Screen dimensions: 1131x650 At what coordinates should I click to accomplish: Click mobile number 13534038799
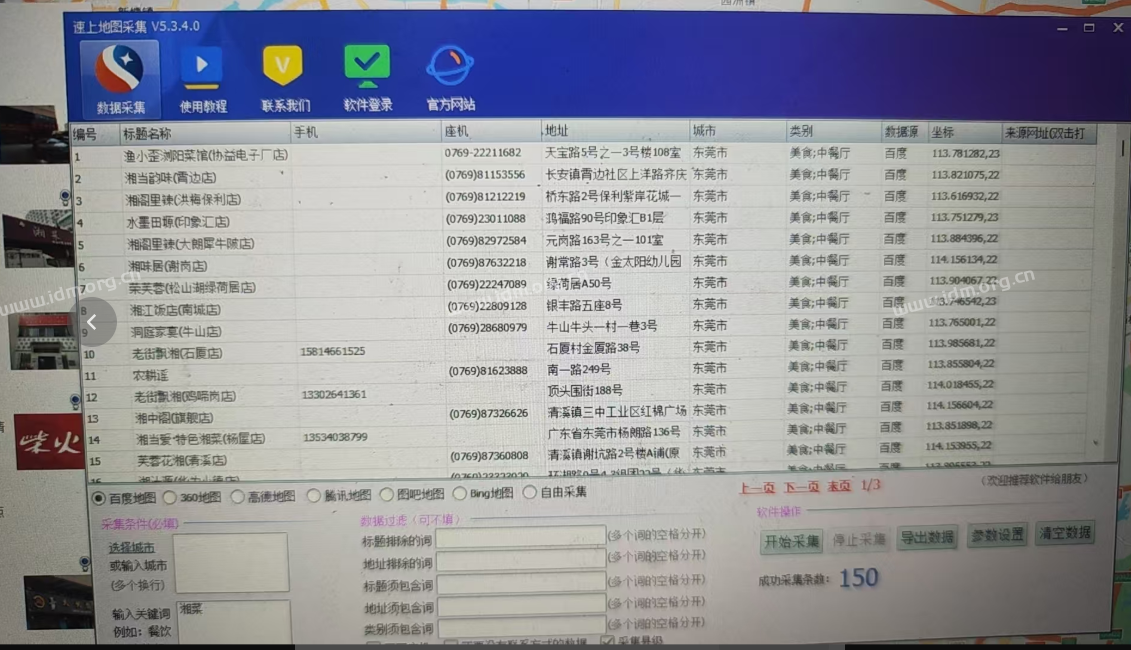coord(335,437)
